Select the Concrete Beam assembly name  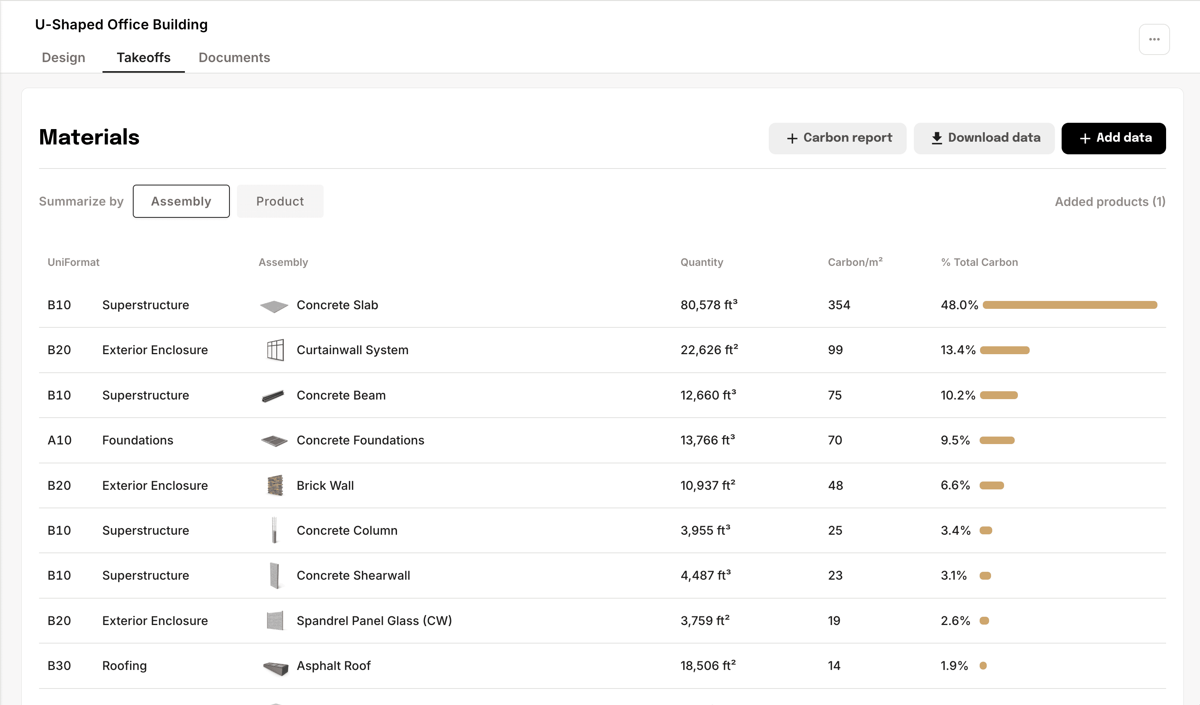click(341, 395)
